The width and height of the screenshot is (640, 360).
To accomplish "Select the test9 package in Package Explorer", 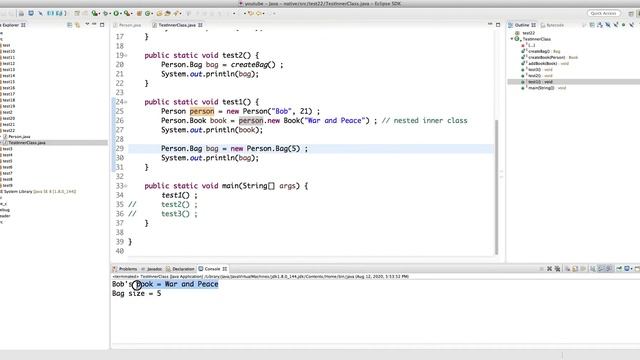I will point(7,185).
